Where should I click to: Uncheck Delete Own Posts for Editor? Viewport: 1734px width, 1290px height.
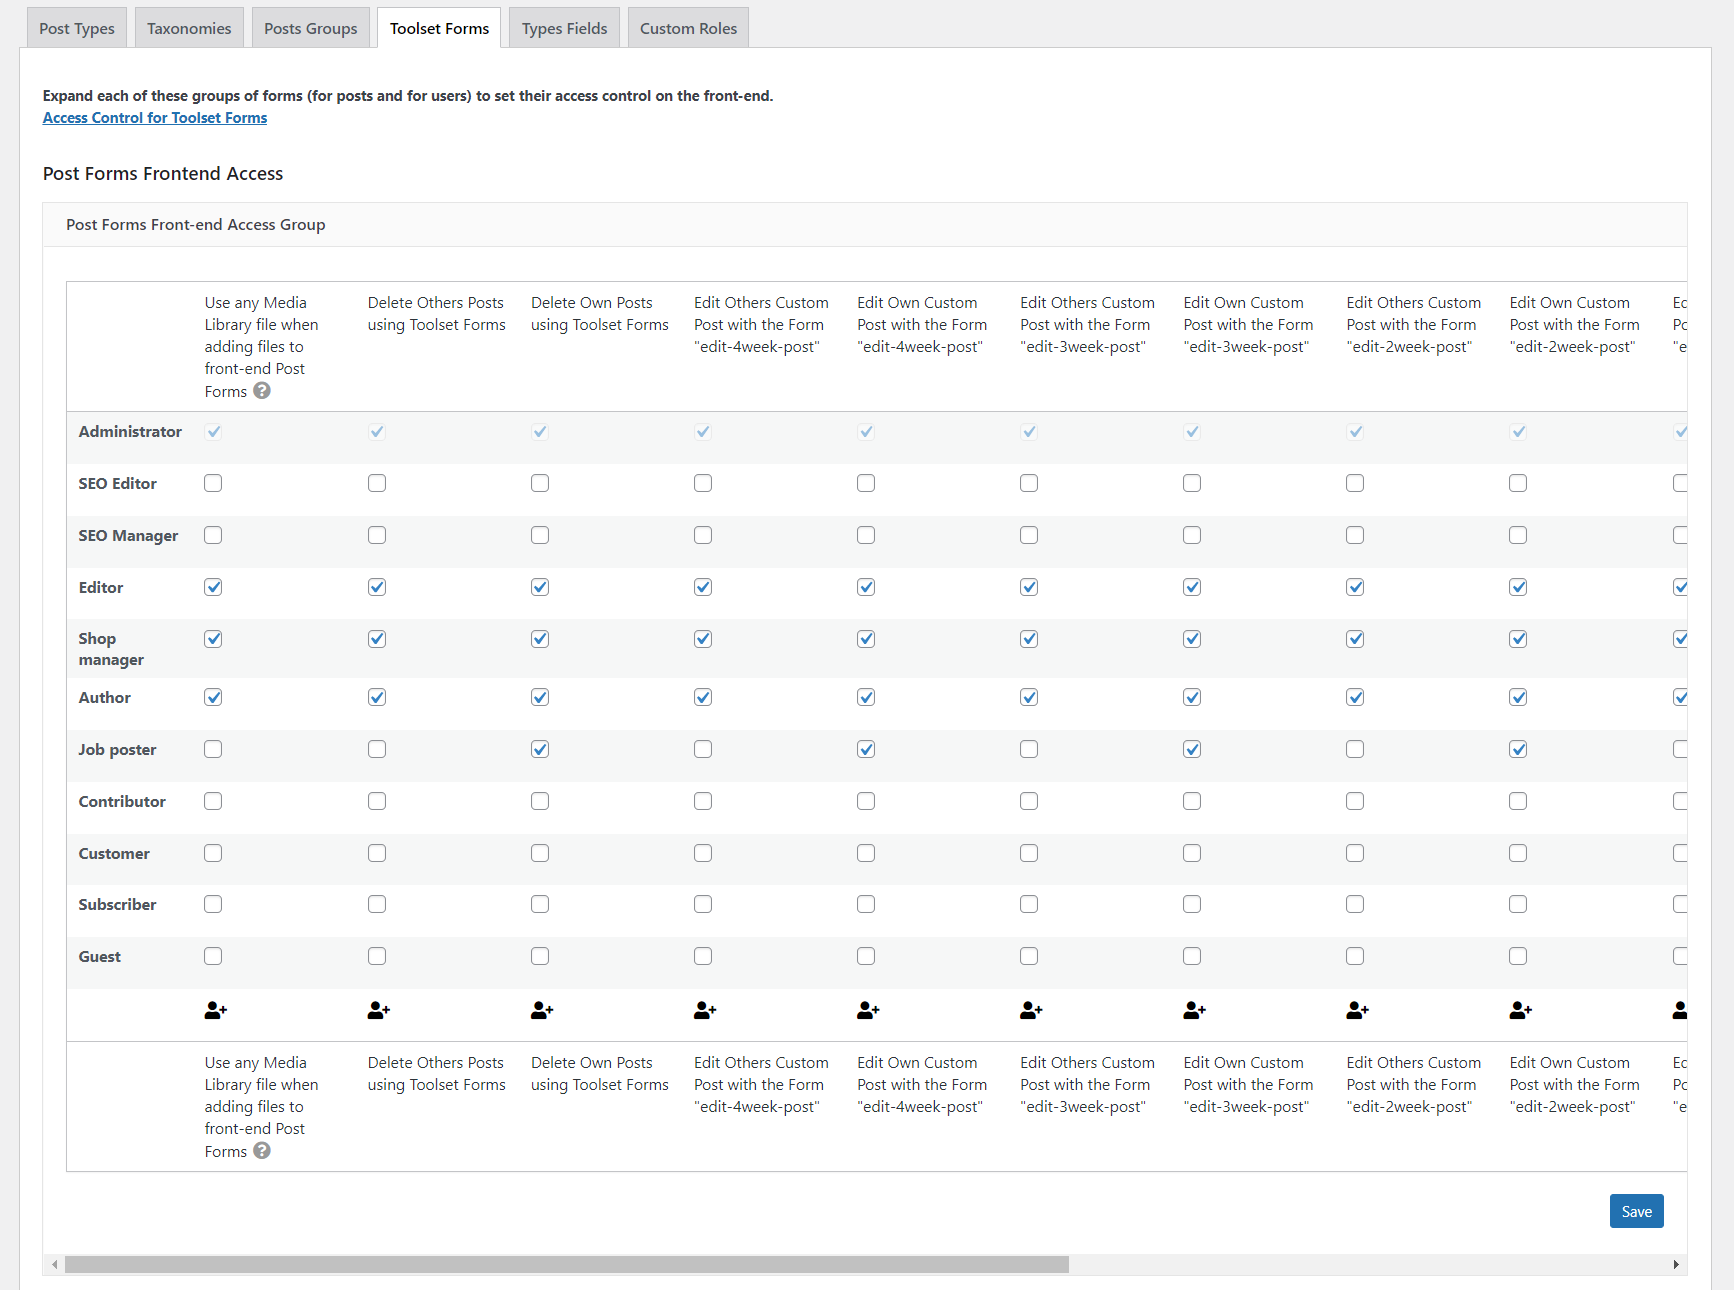tap(540, 587)
